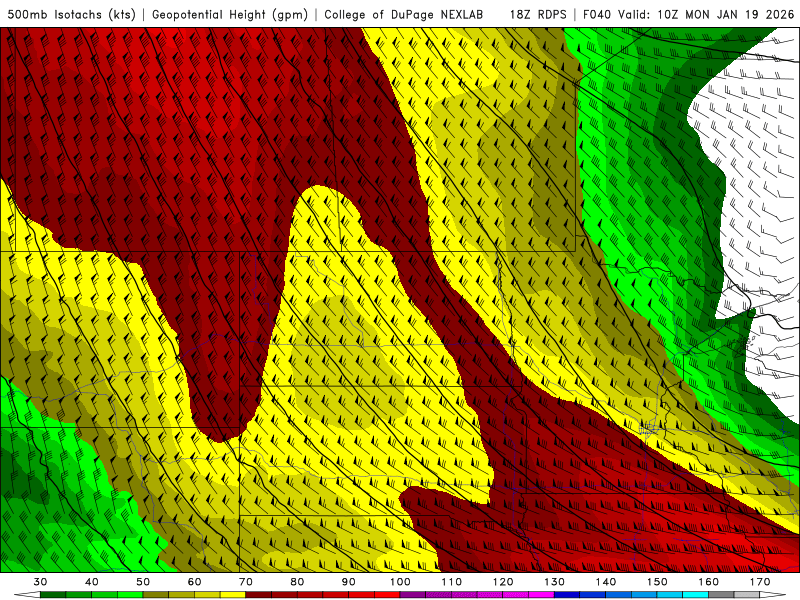Click the legend value 170

coord(760,582)
